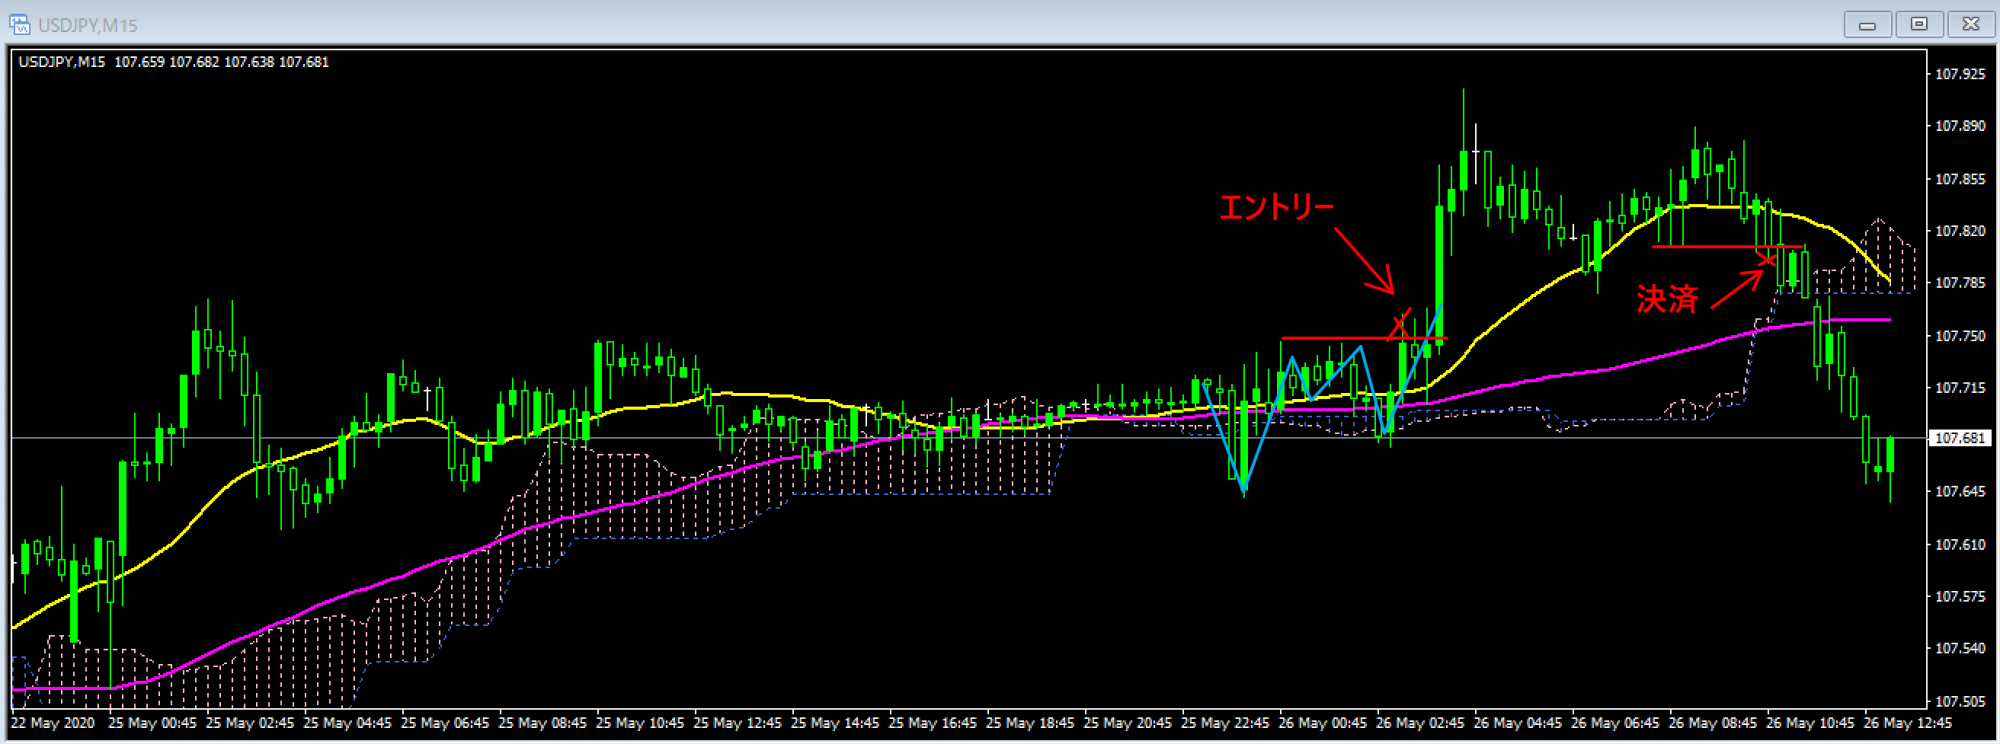Click the 26 May 12:45 time label

click(1907, 723)
